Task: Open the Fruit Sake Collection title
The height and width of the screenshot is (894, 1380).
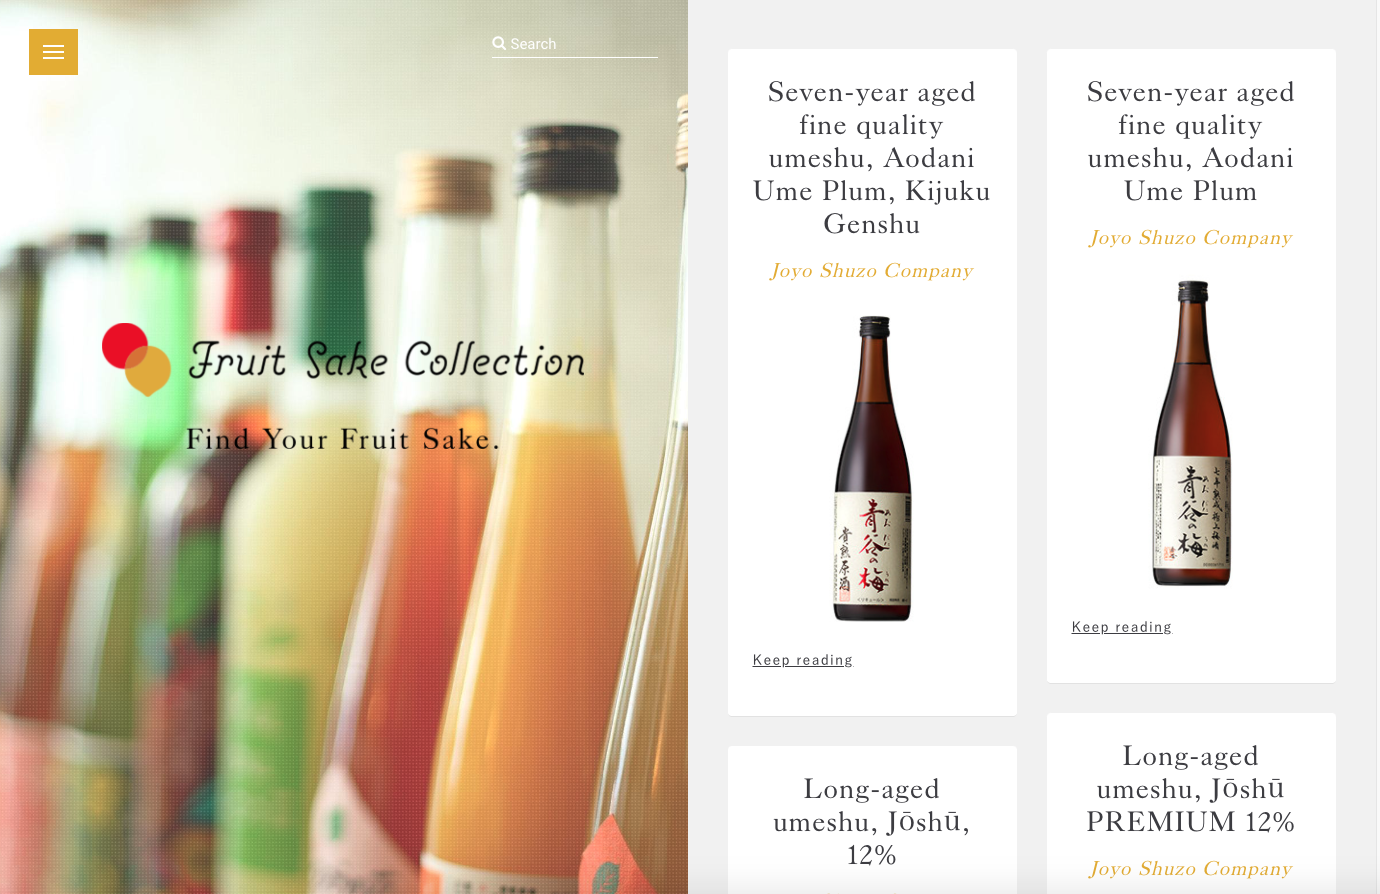Action: 387,360
